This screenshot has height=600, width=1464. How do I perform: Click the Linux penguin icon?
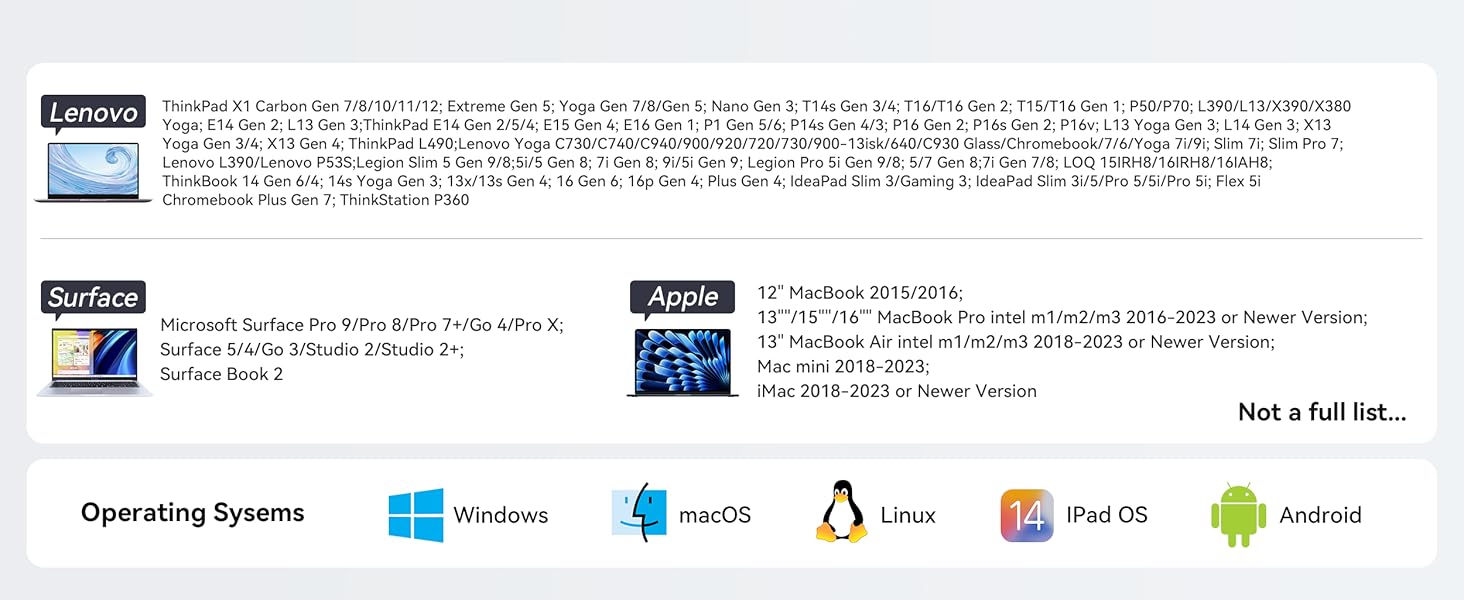click(841, 512)
